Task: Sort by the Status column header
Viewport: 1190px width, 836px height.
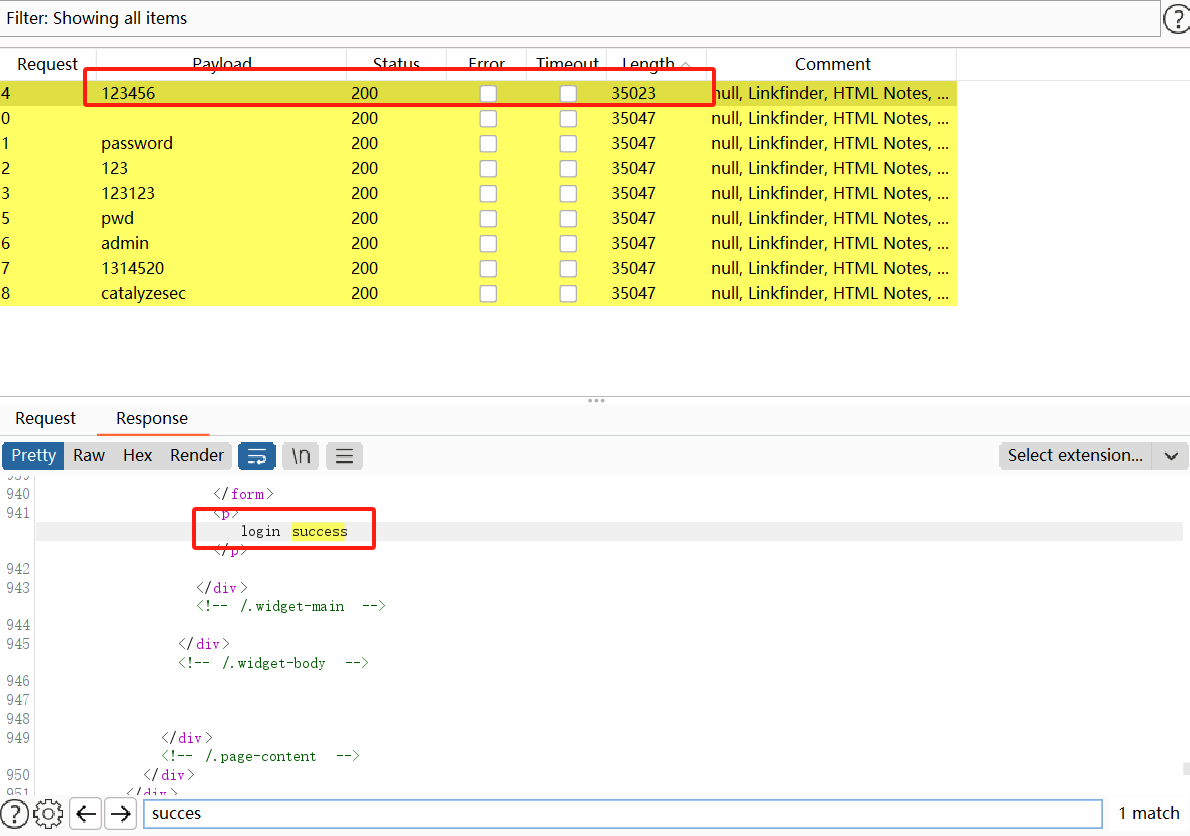Action: pyautogui.click(x=396, y=64)
